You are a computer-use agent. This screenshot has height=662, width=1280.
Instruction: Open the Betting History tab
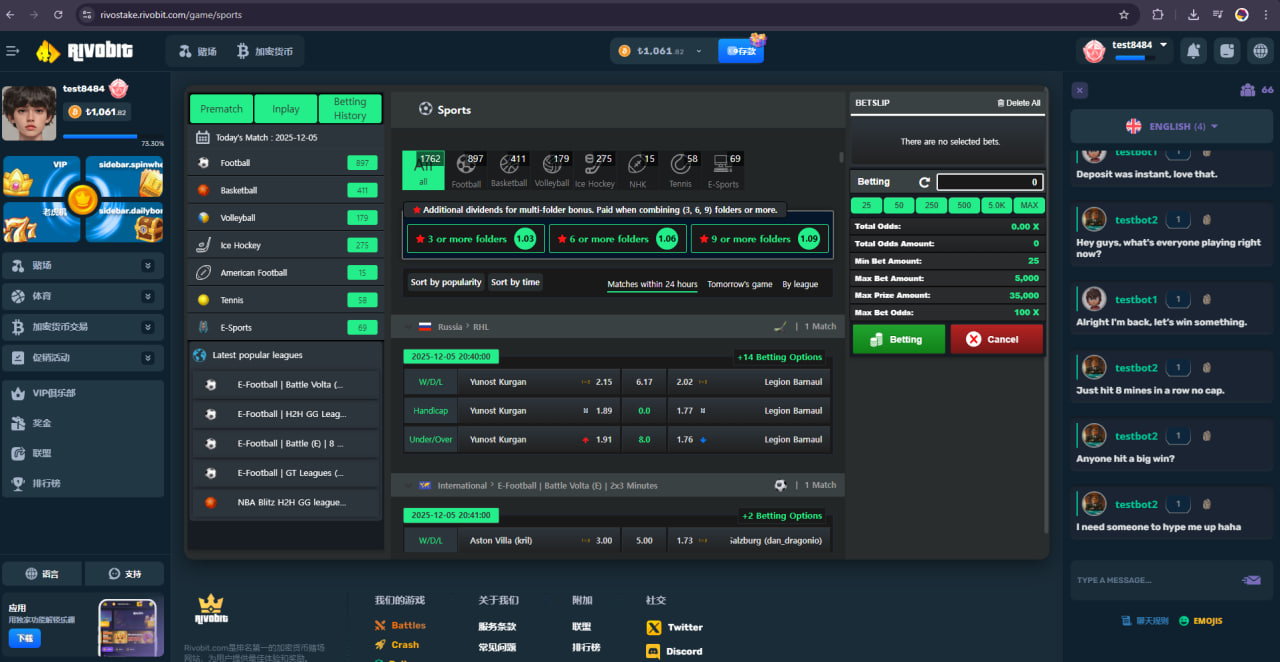(x=350, y=109)
